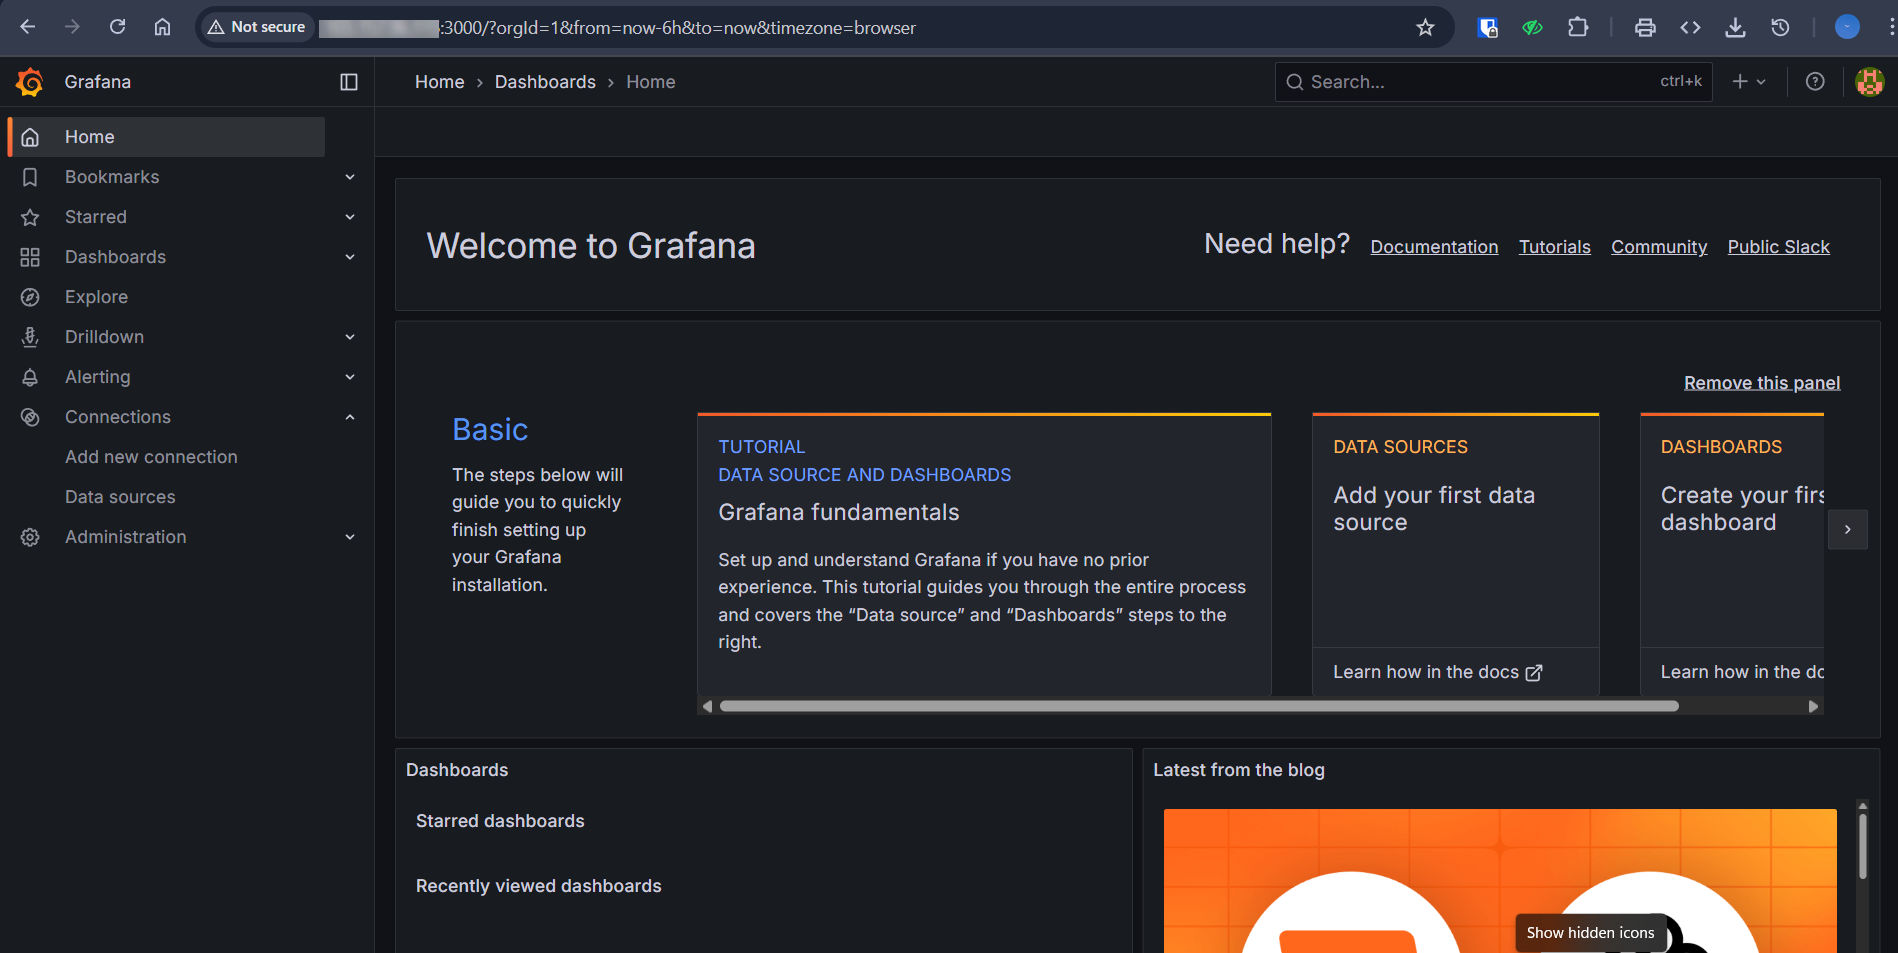
Task: Expand the Bookmarks section chevron
Action: click(x=350, y=177)
